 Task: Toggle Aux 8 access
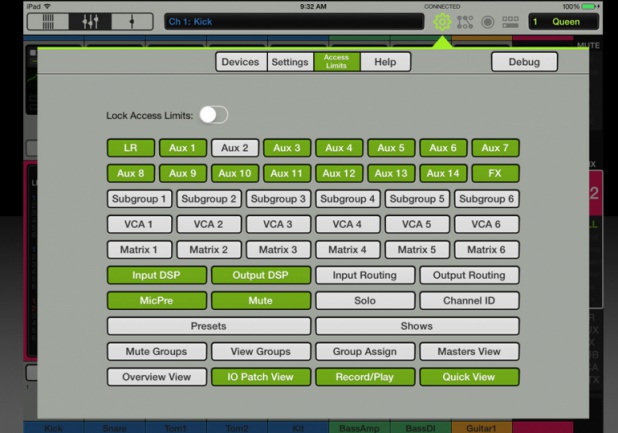point(131,173)
